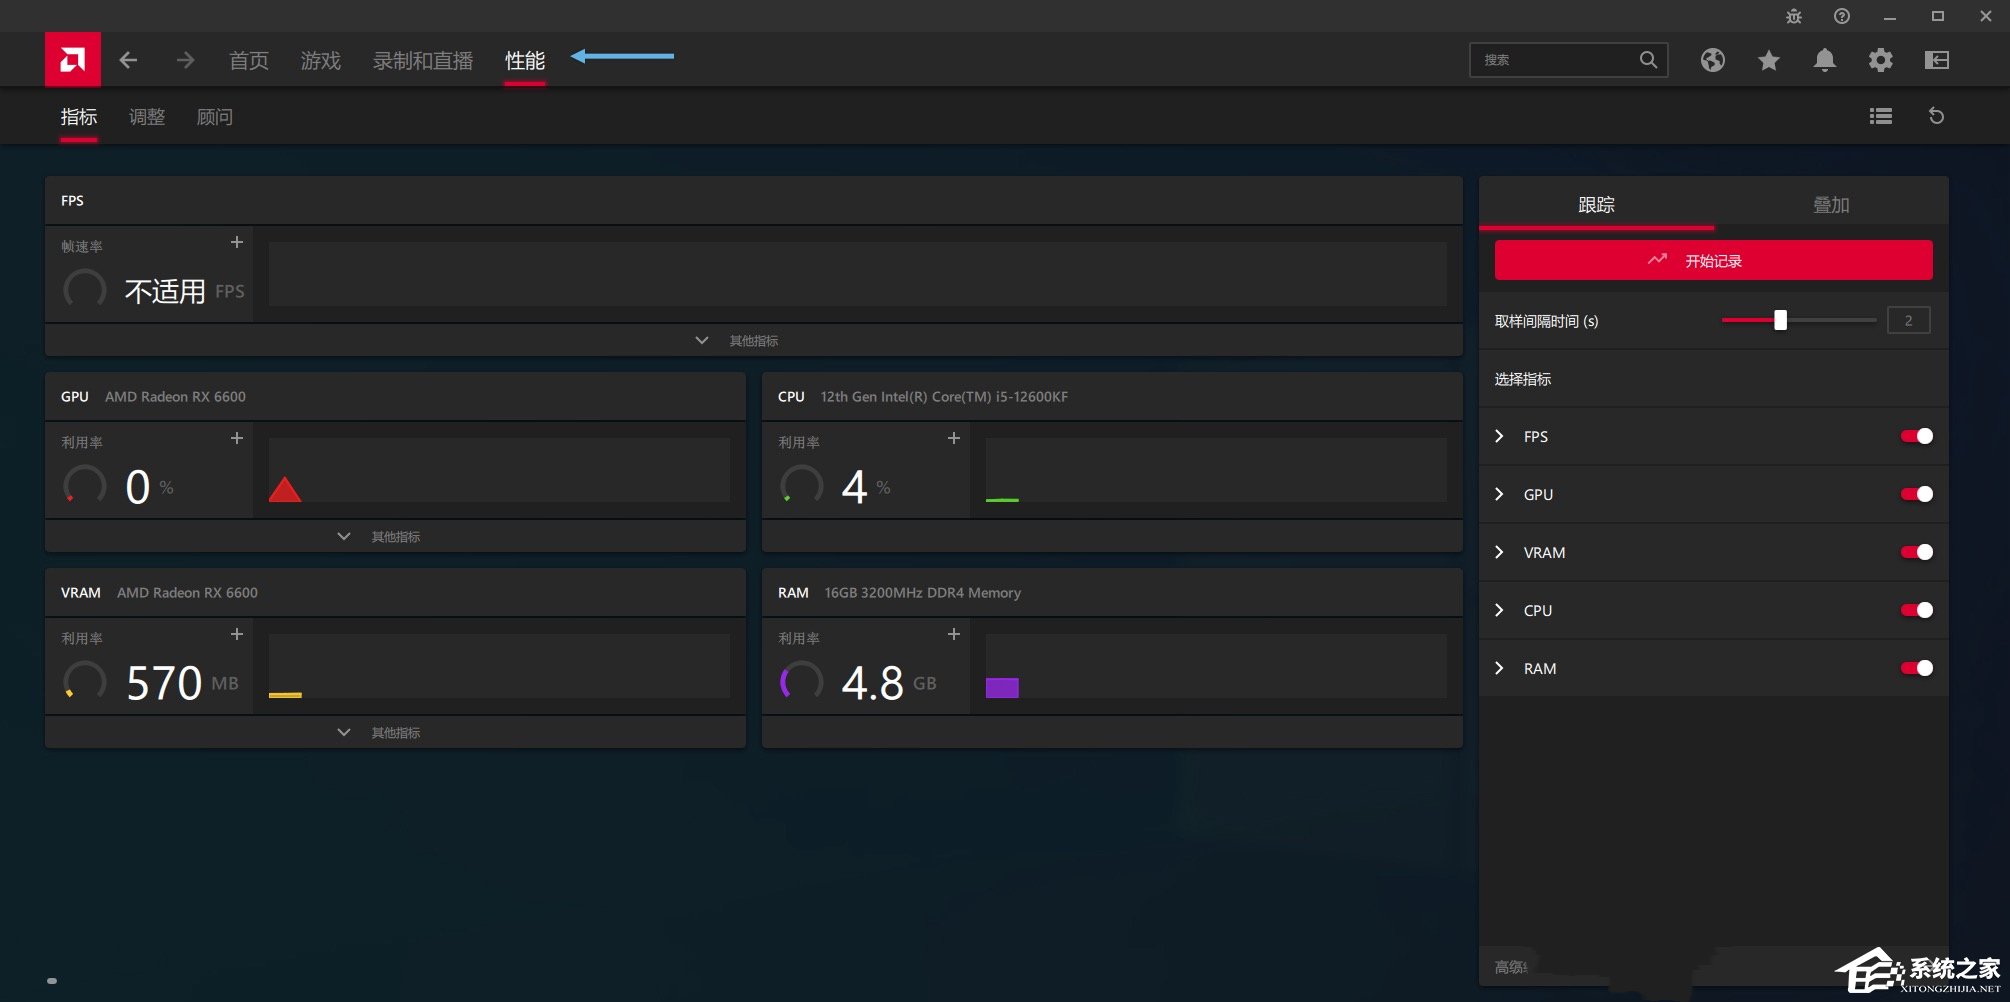Expand RAM metric options chevron
2010x1002 pixels.
[x=1499, y=668]
